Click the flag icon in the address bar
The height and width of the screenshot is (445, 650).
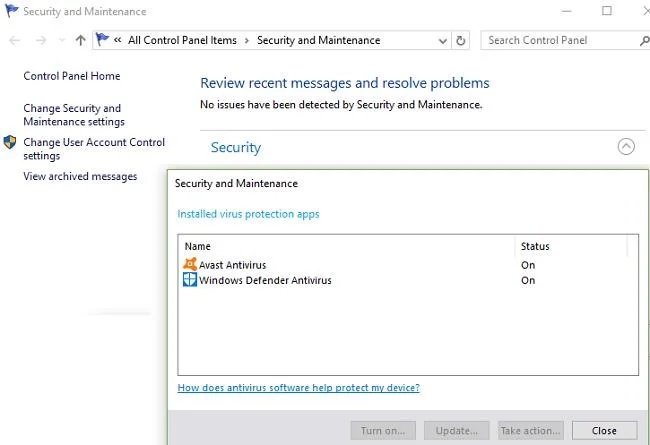(102, 40)
